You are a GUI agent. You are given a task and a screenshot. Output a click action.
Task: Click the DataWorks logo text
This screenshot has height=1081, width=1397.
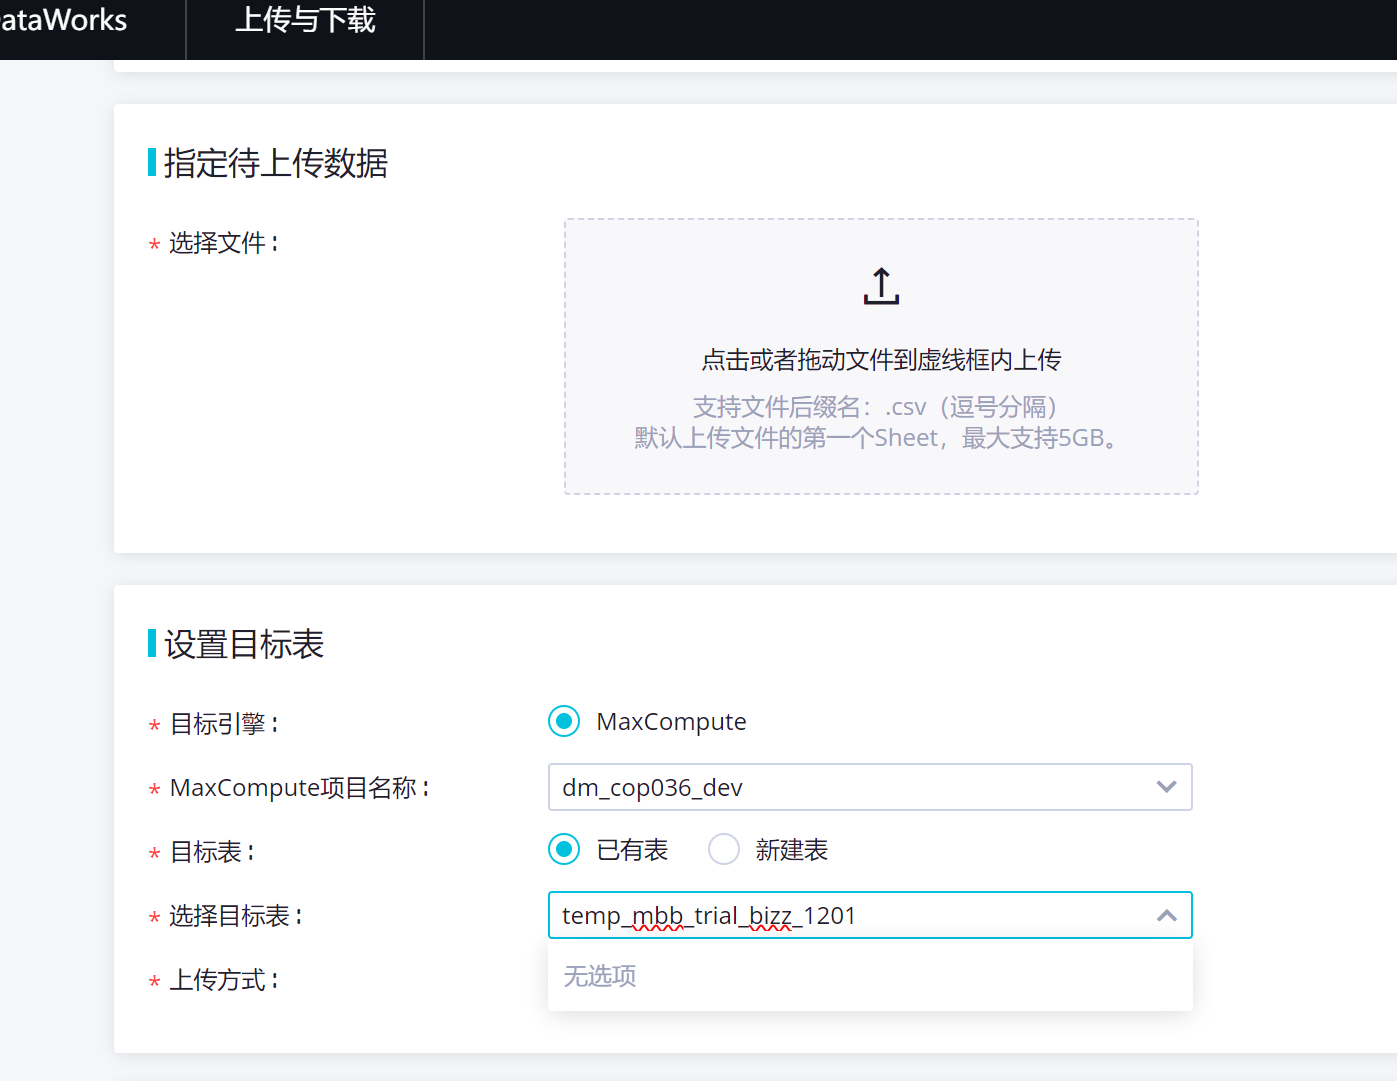point(63,20)
